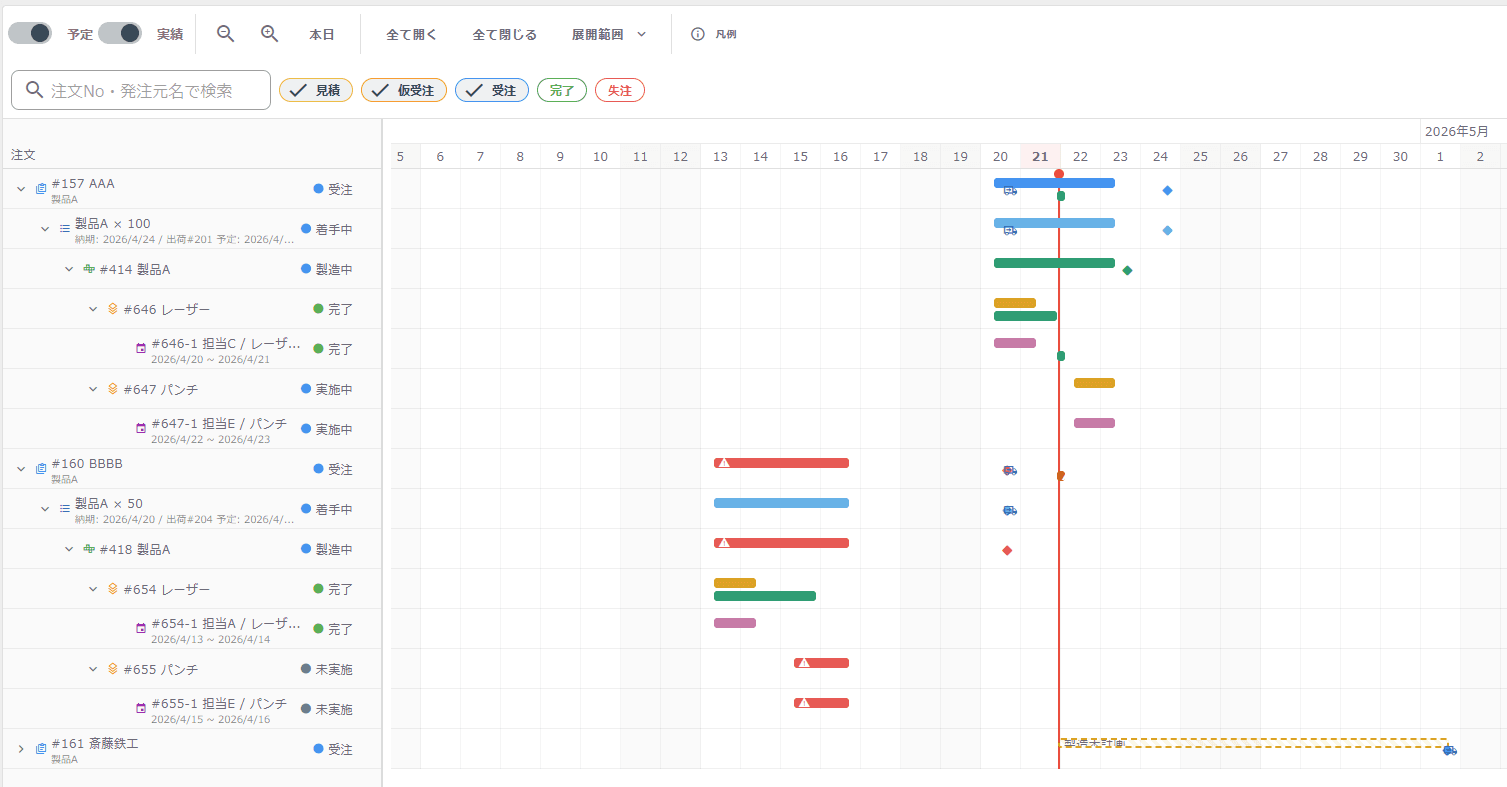The width and height of the screenshot is (1507, 787).
Task: Collapse the #646 レーザー process row
Action: coord(93,309)
